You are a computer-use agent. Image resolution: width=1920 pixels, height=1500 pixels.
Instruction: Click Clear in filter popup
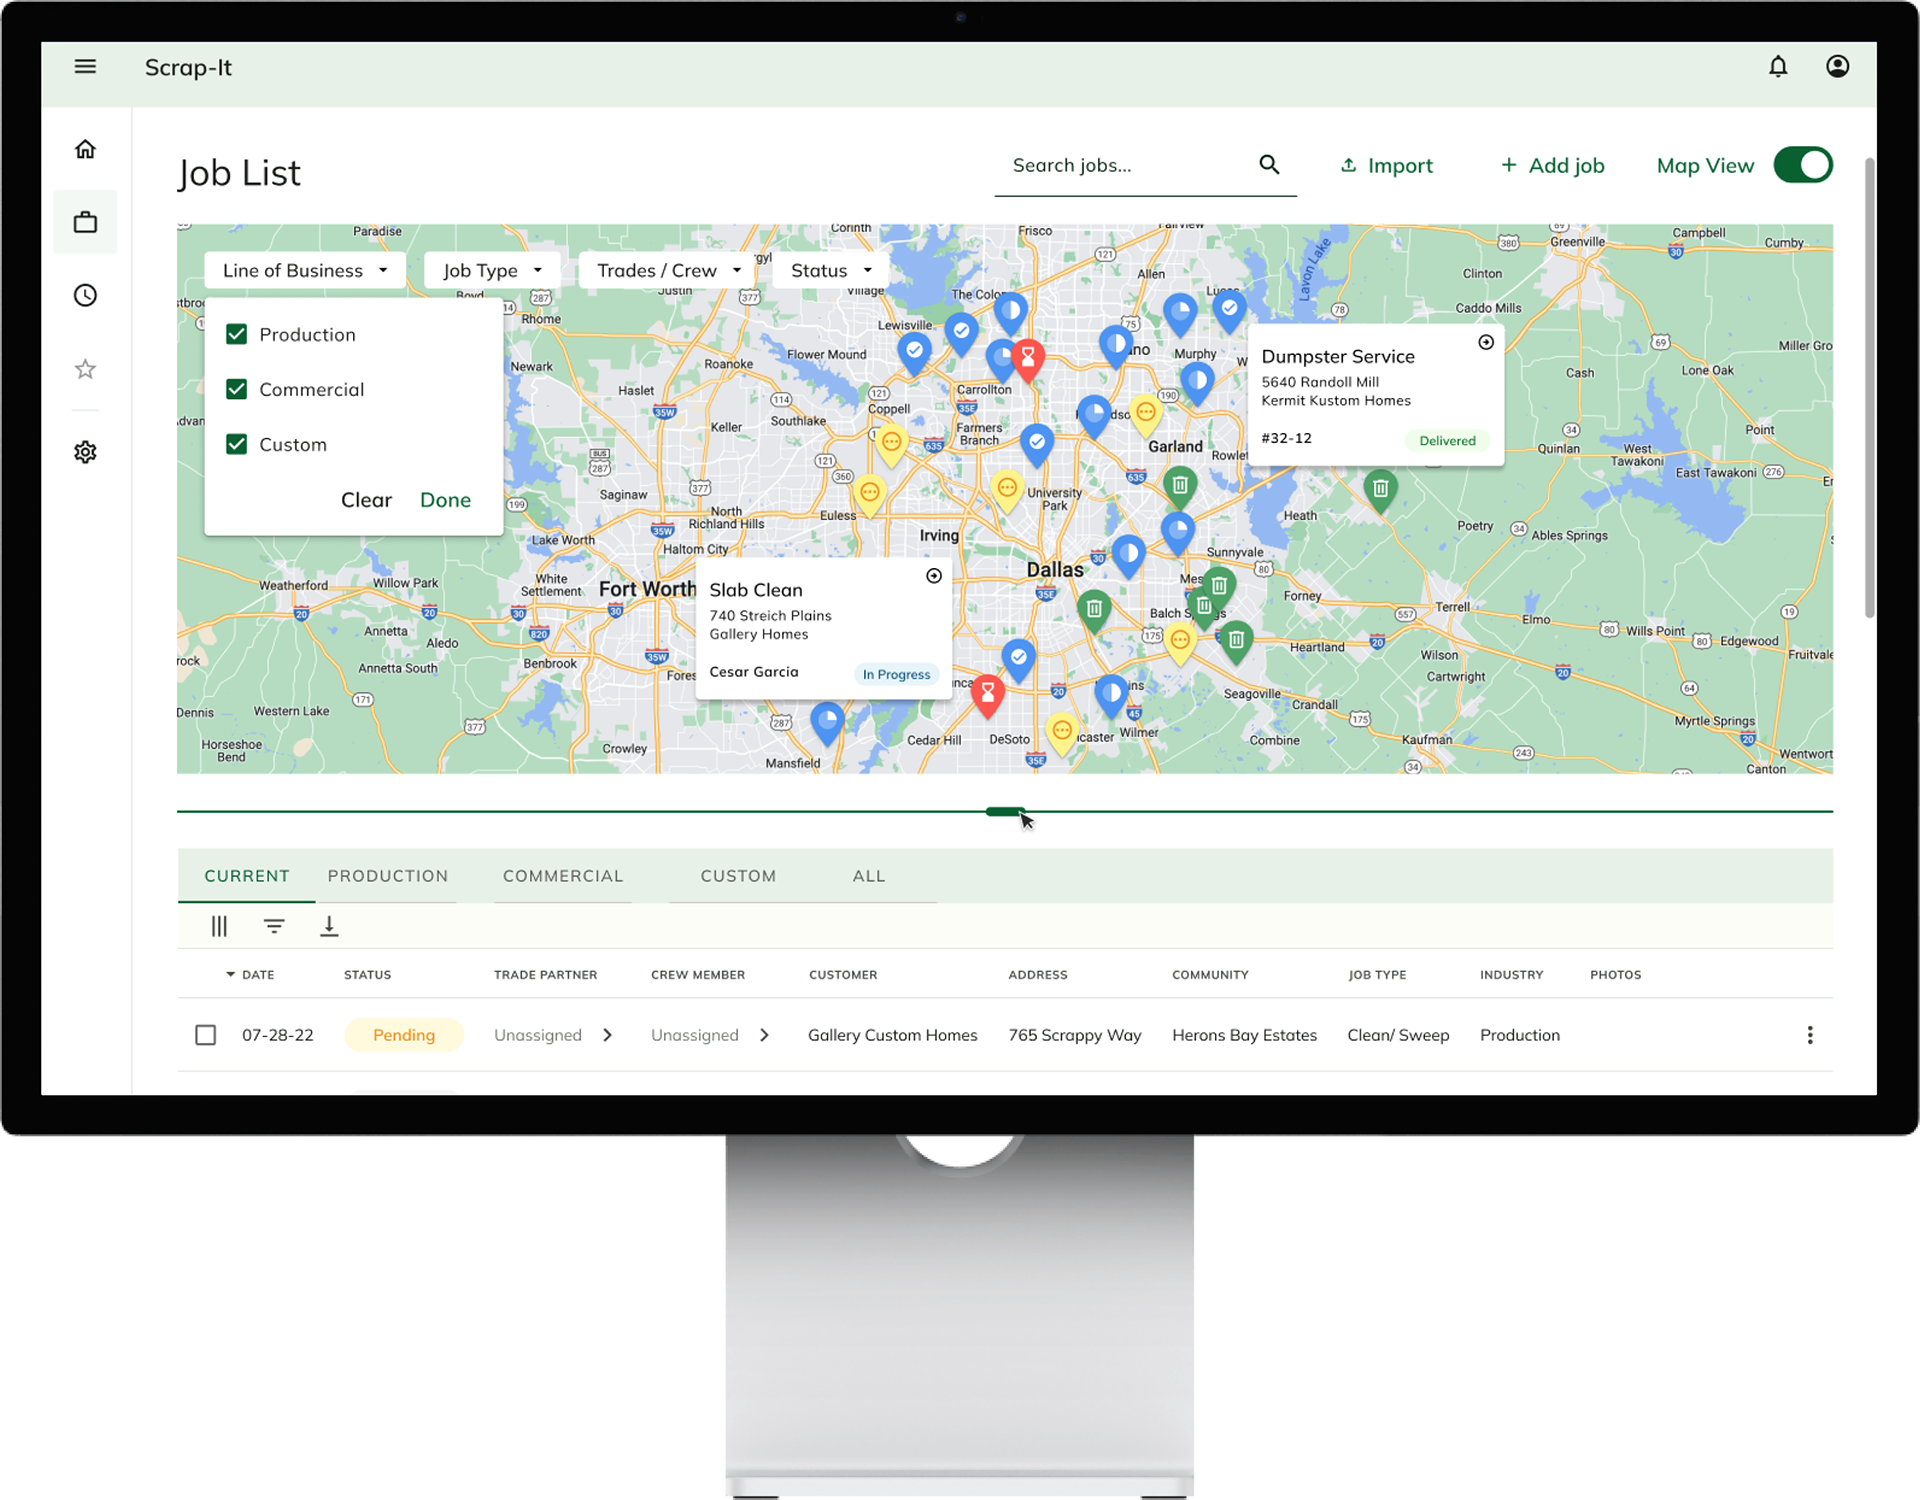[366, 500]
